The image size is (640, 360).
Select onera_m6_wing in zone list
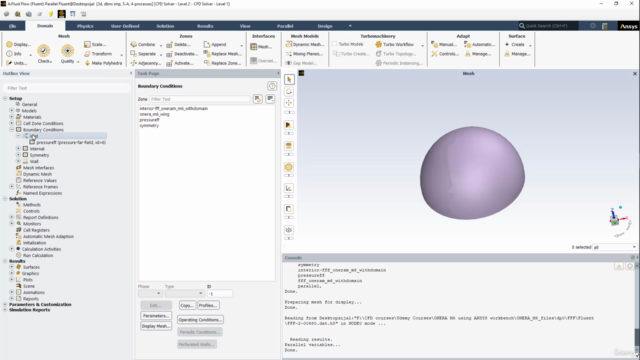pos(154,114)
